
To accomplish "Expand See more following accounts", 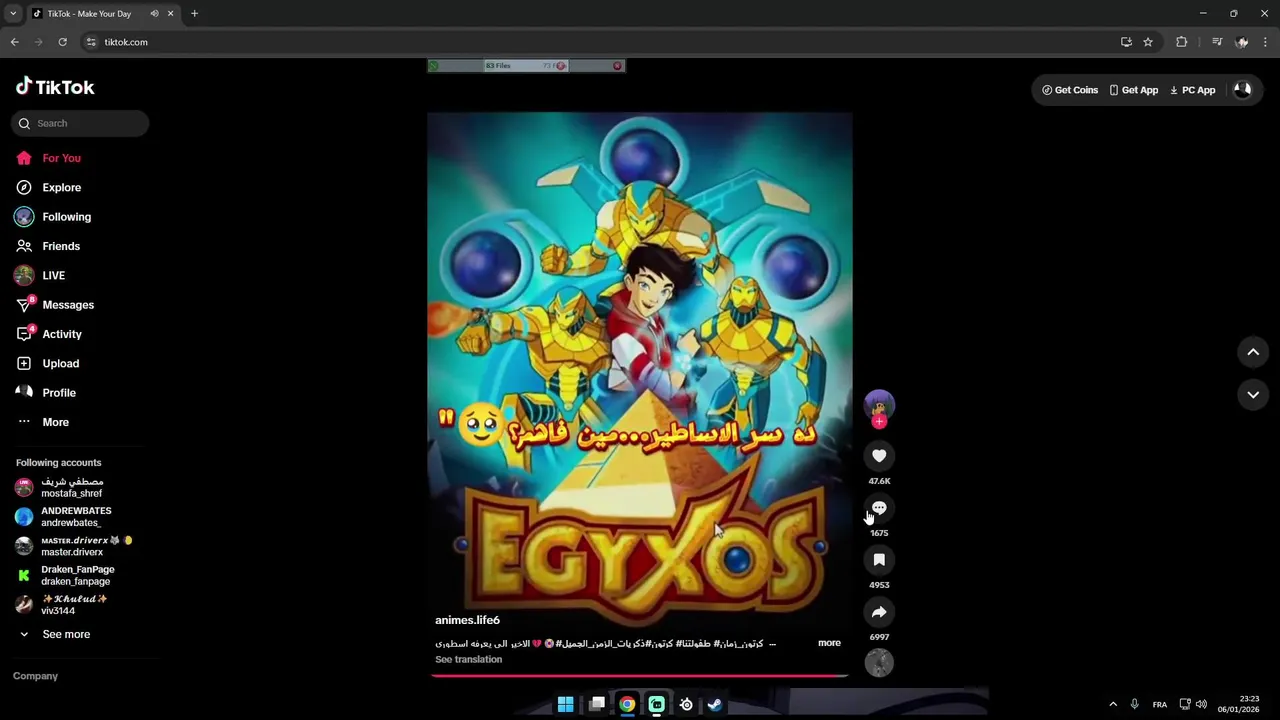I will pos(66,634).
